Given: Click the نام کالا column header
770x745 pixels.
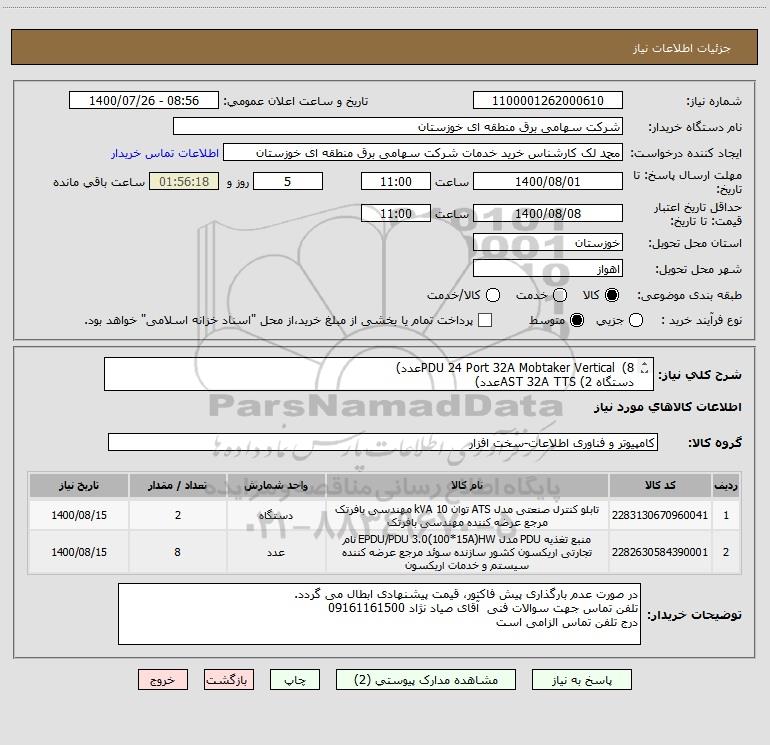Looking at the screenshot, I should point(467,485).
